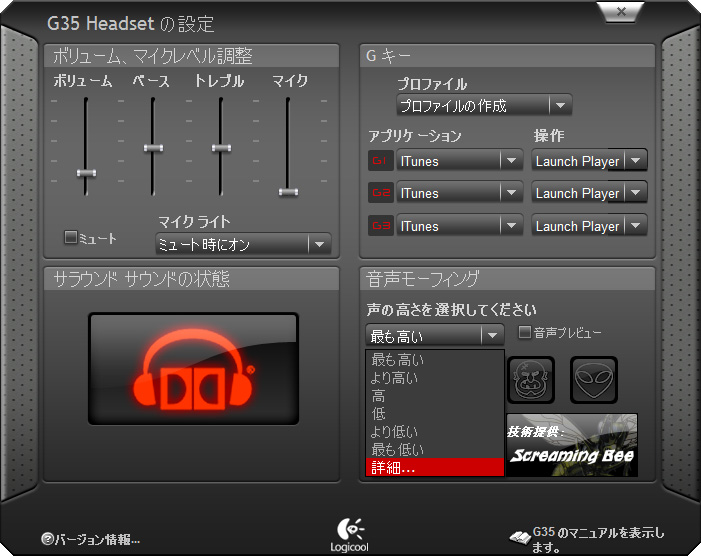Click the red G3 key icon

[x=380, y=226]
